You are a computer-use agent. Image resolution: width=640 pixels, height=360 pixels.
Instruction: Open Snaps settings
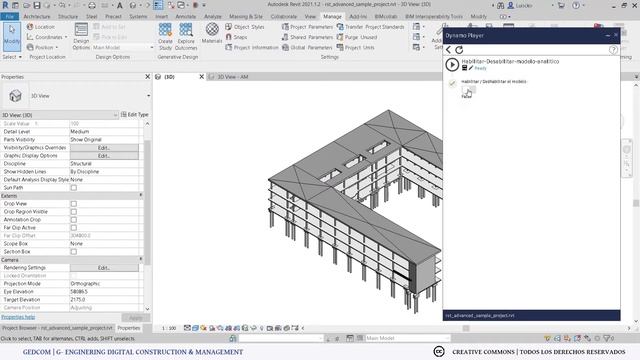237,37
